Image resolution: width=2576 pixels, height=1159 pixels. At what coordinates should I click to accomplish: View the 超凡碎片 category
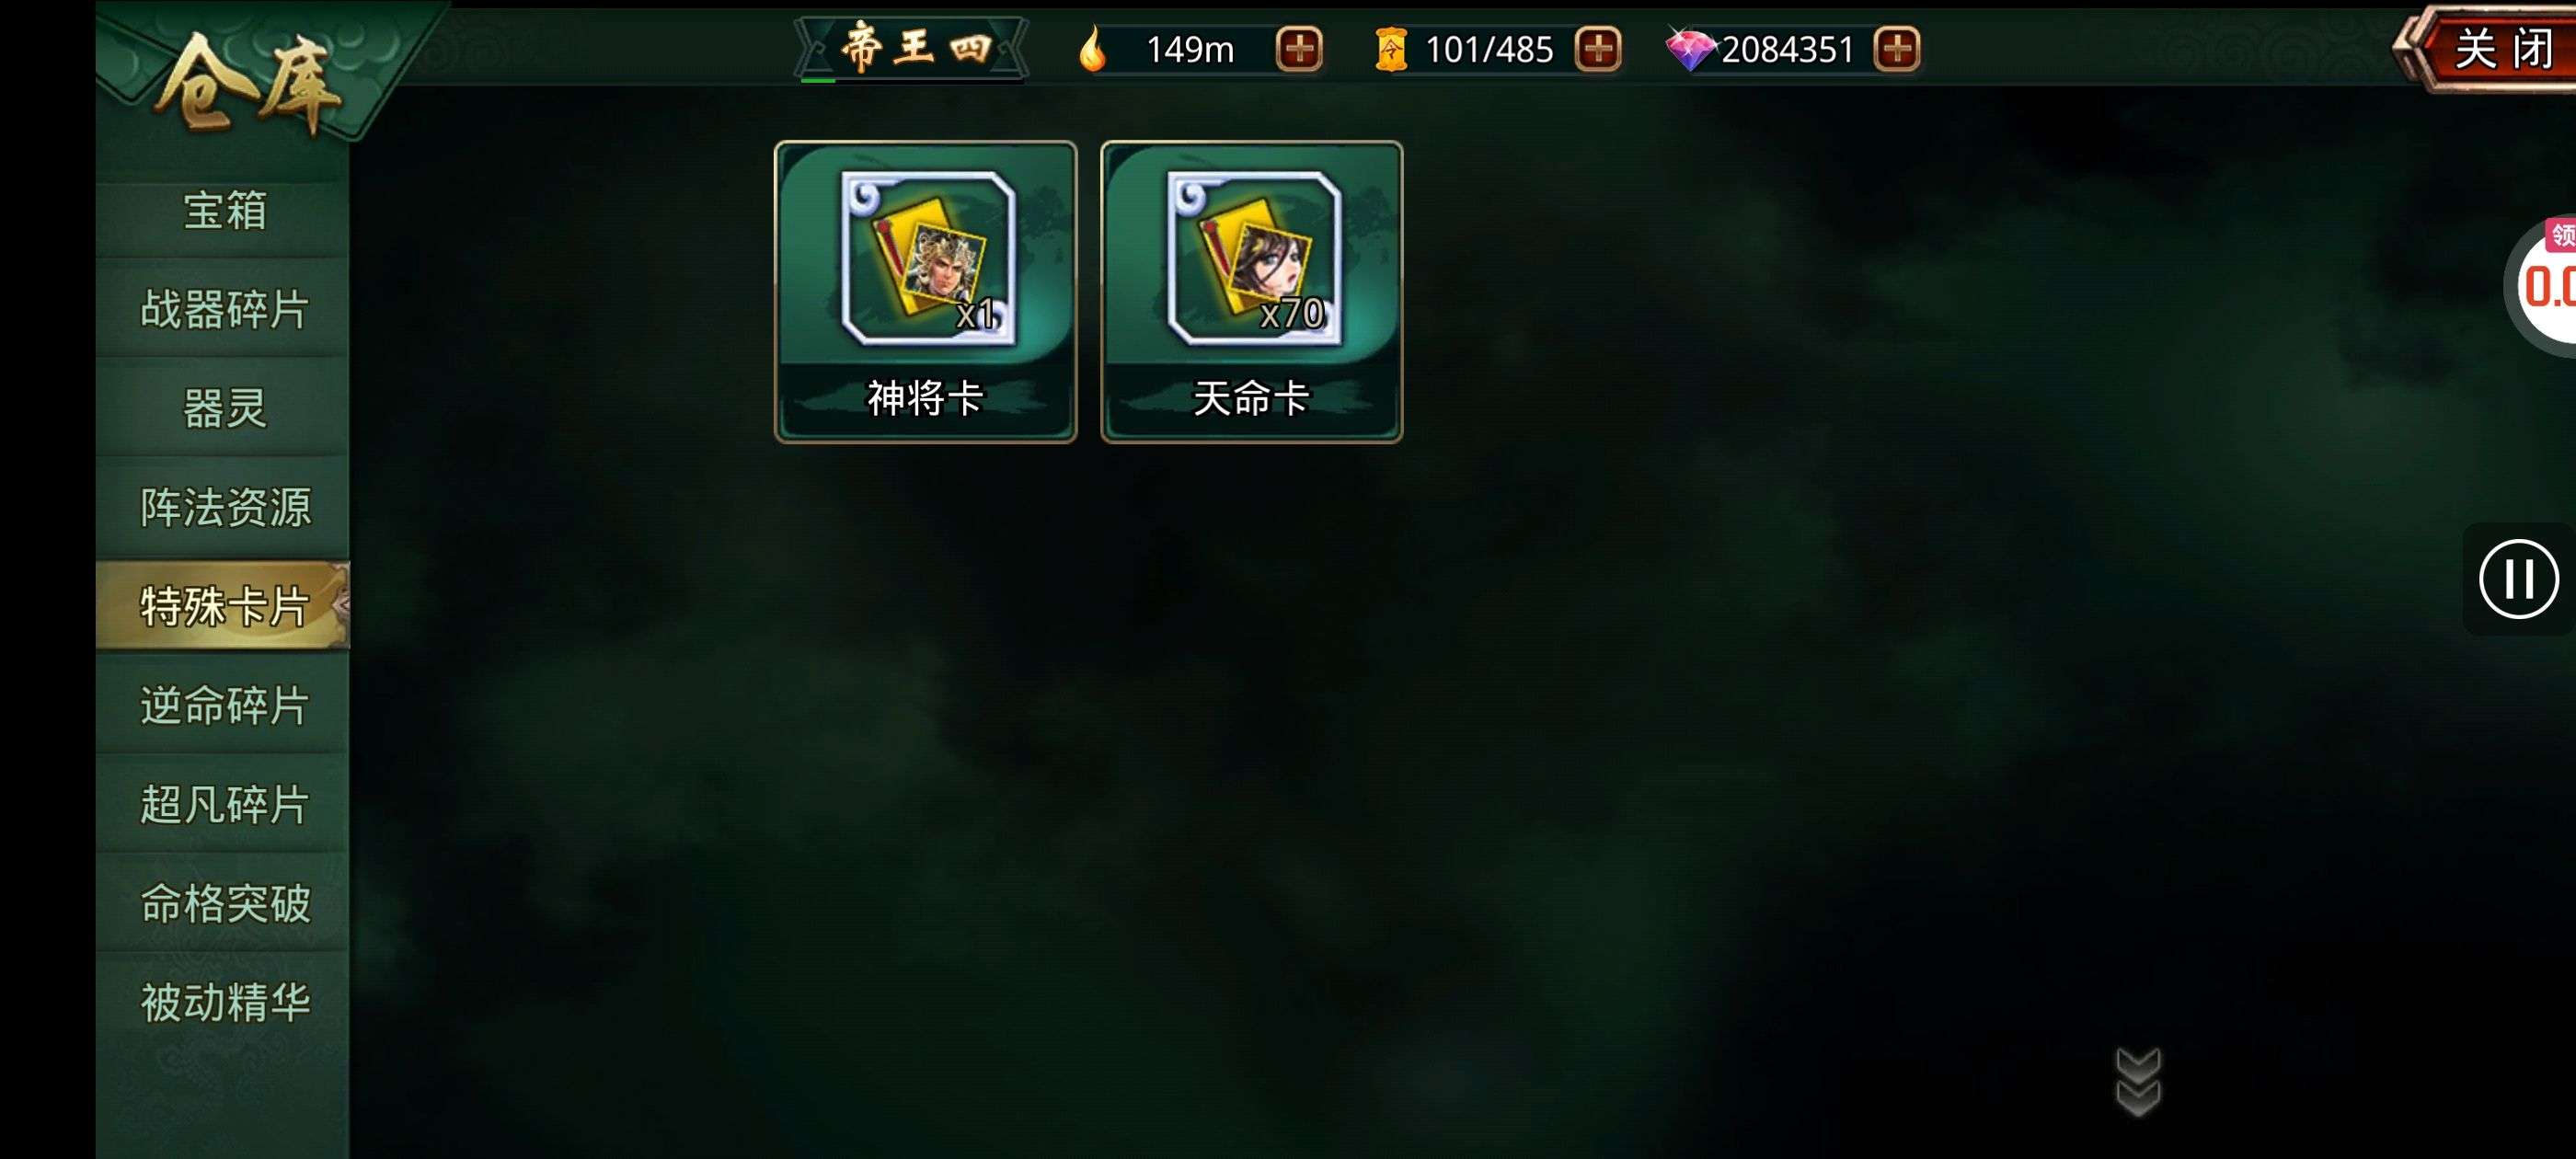pyautogui.click(x=223, y=804)
